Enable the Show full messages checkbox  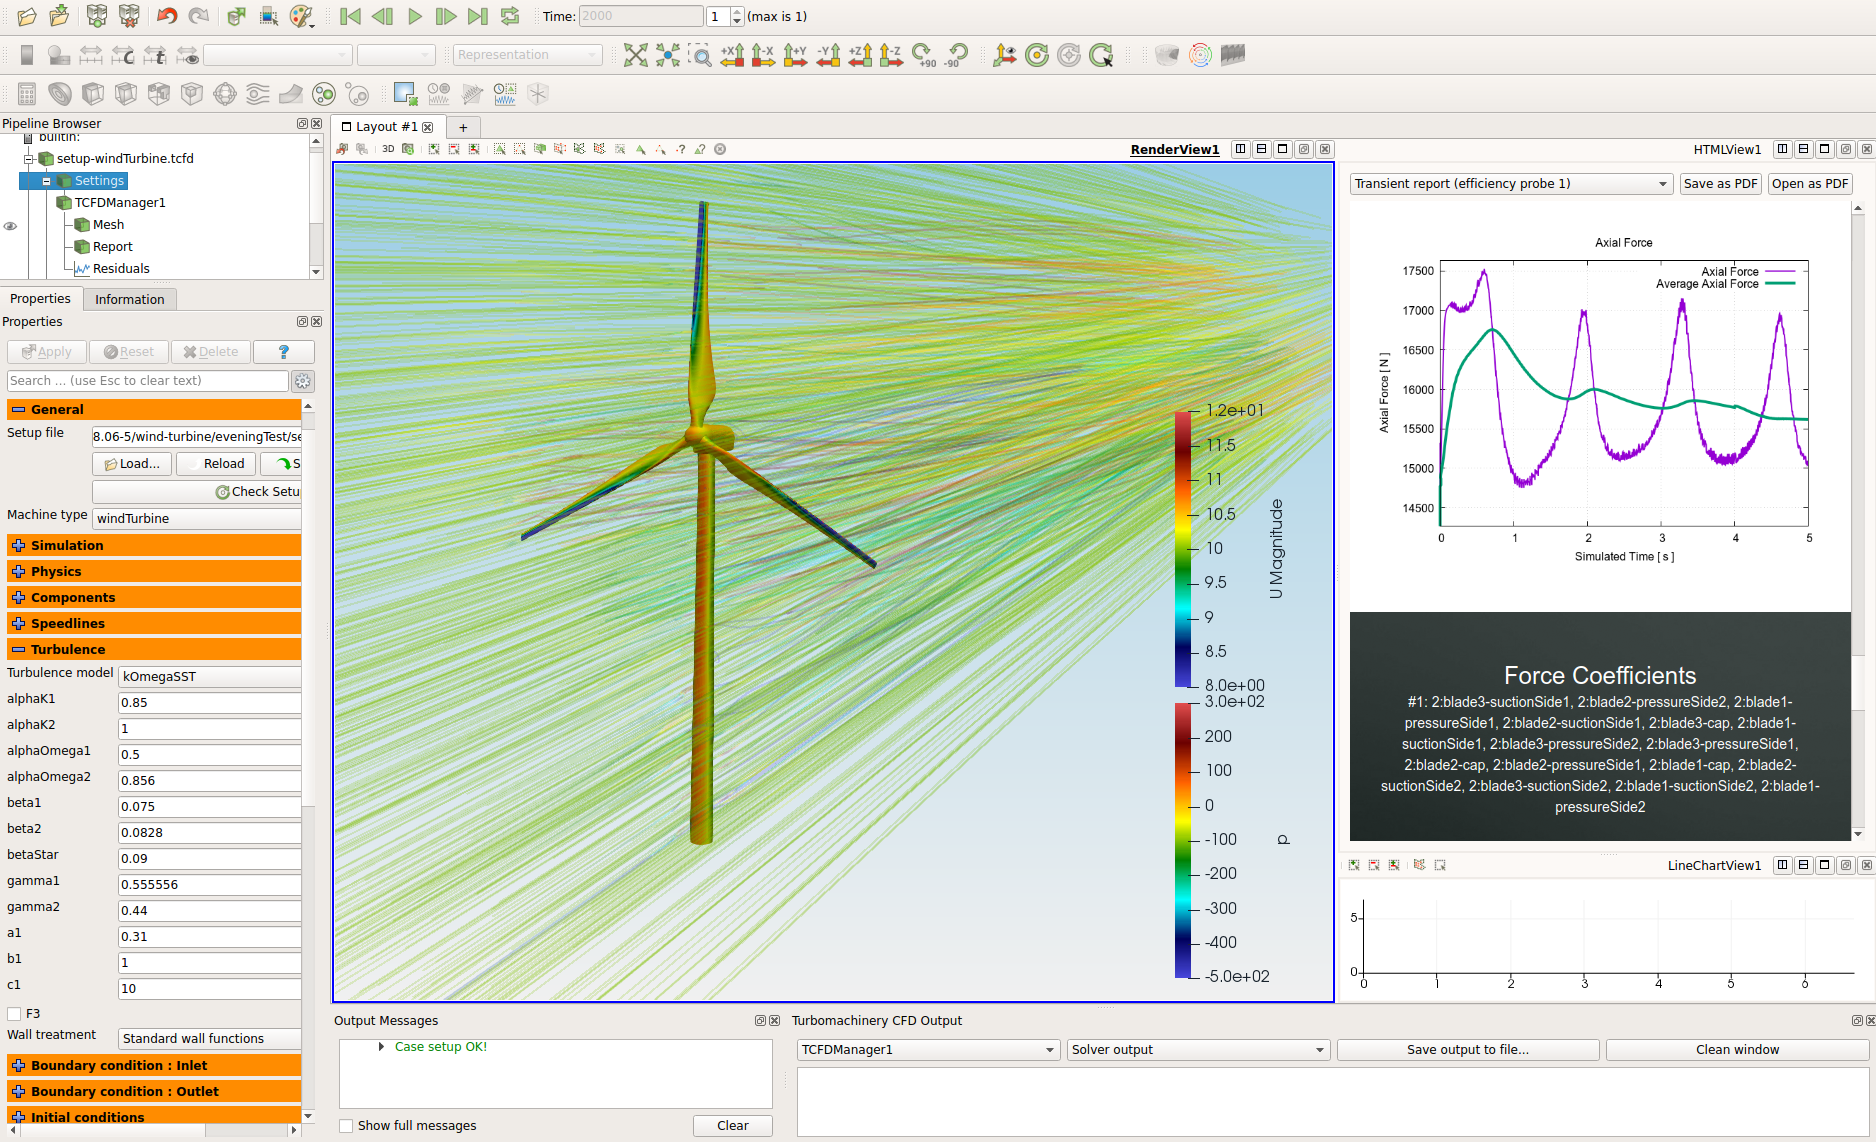click(x=346, y=1125)
